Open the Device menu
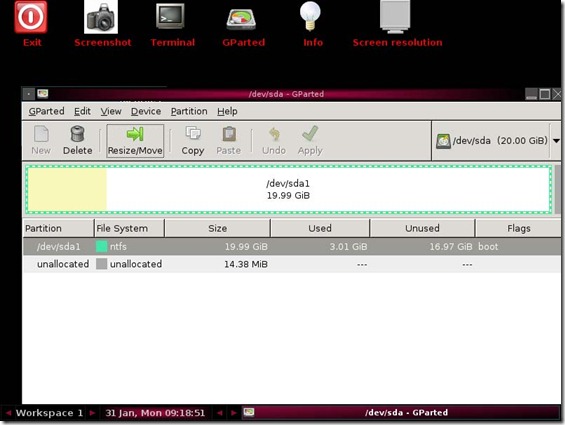The height and width of the screenshot is (425, 565). pos(146,111)
